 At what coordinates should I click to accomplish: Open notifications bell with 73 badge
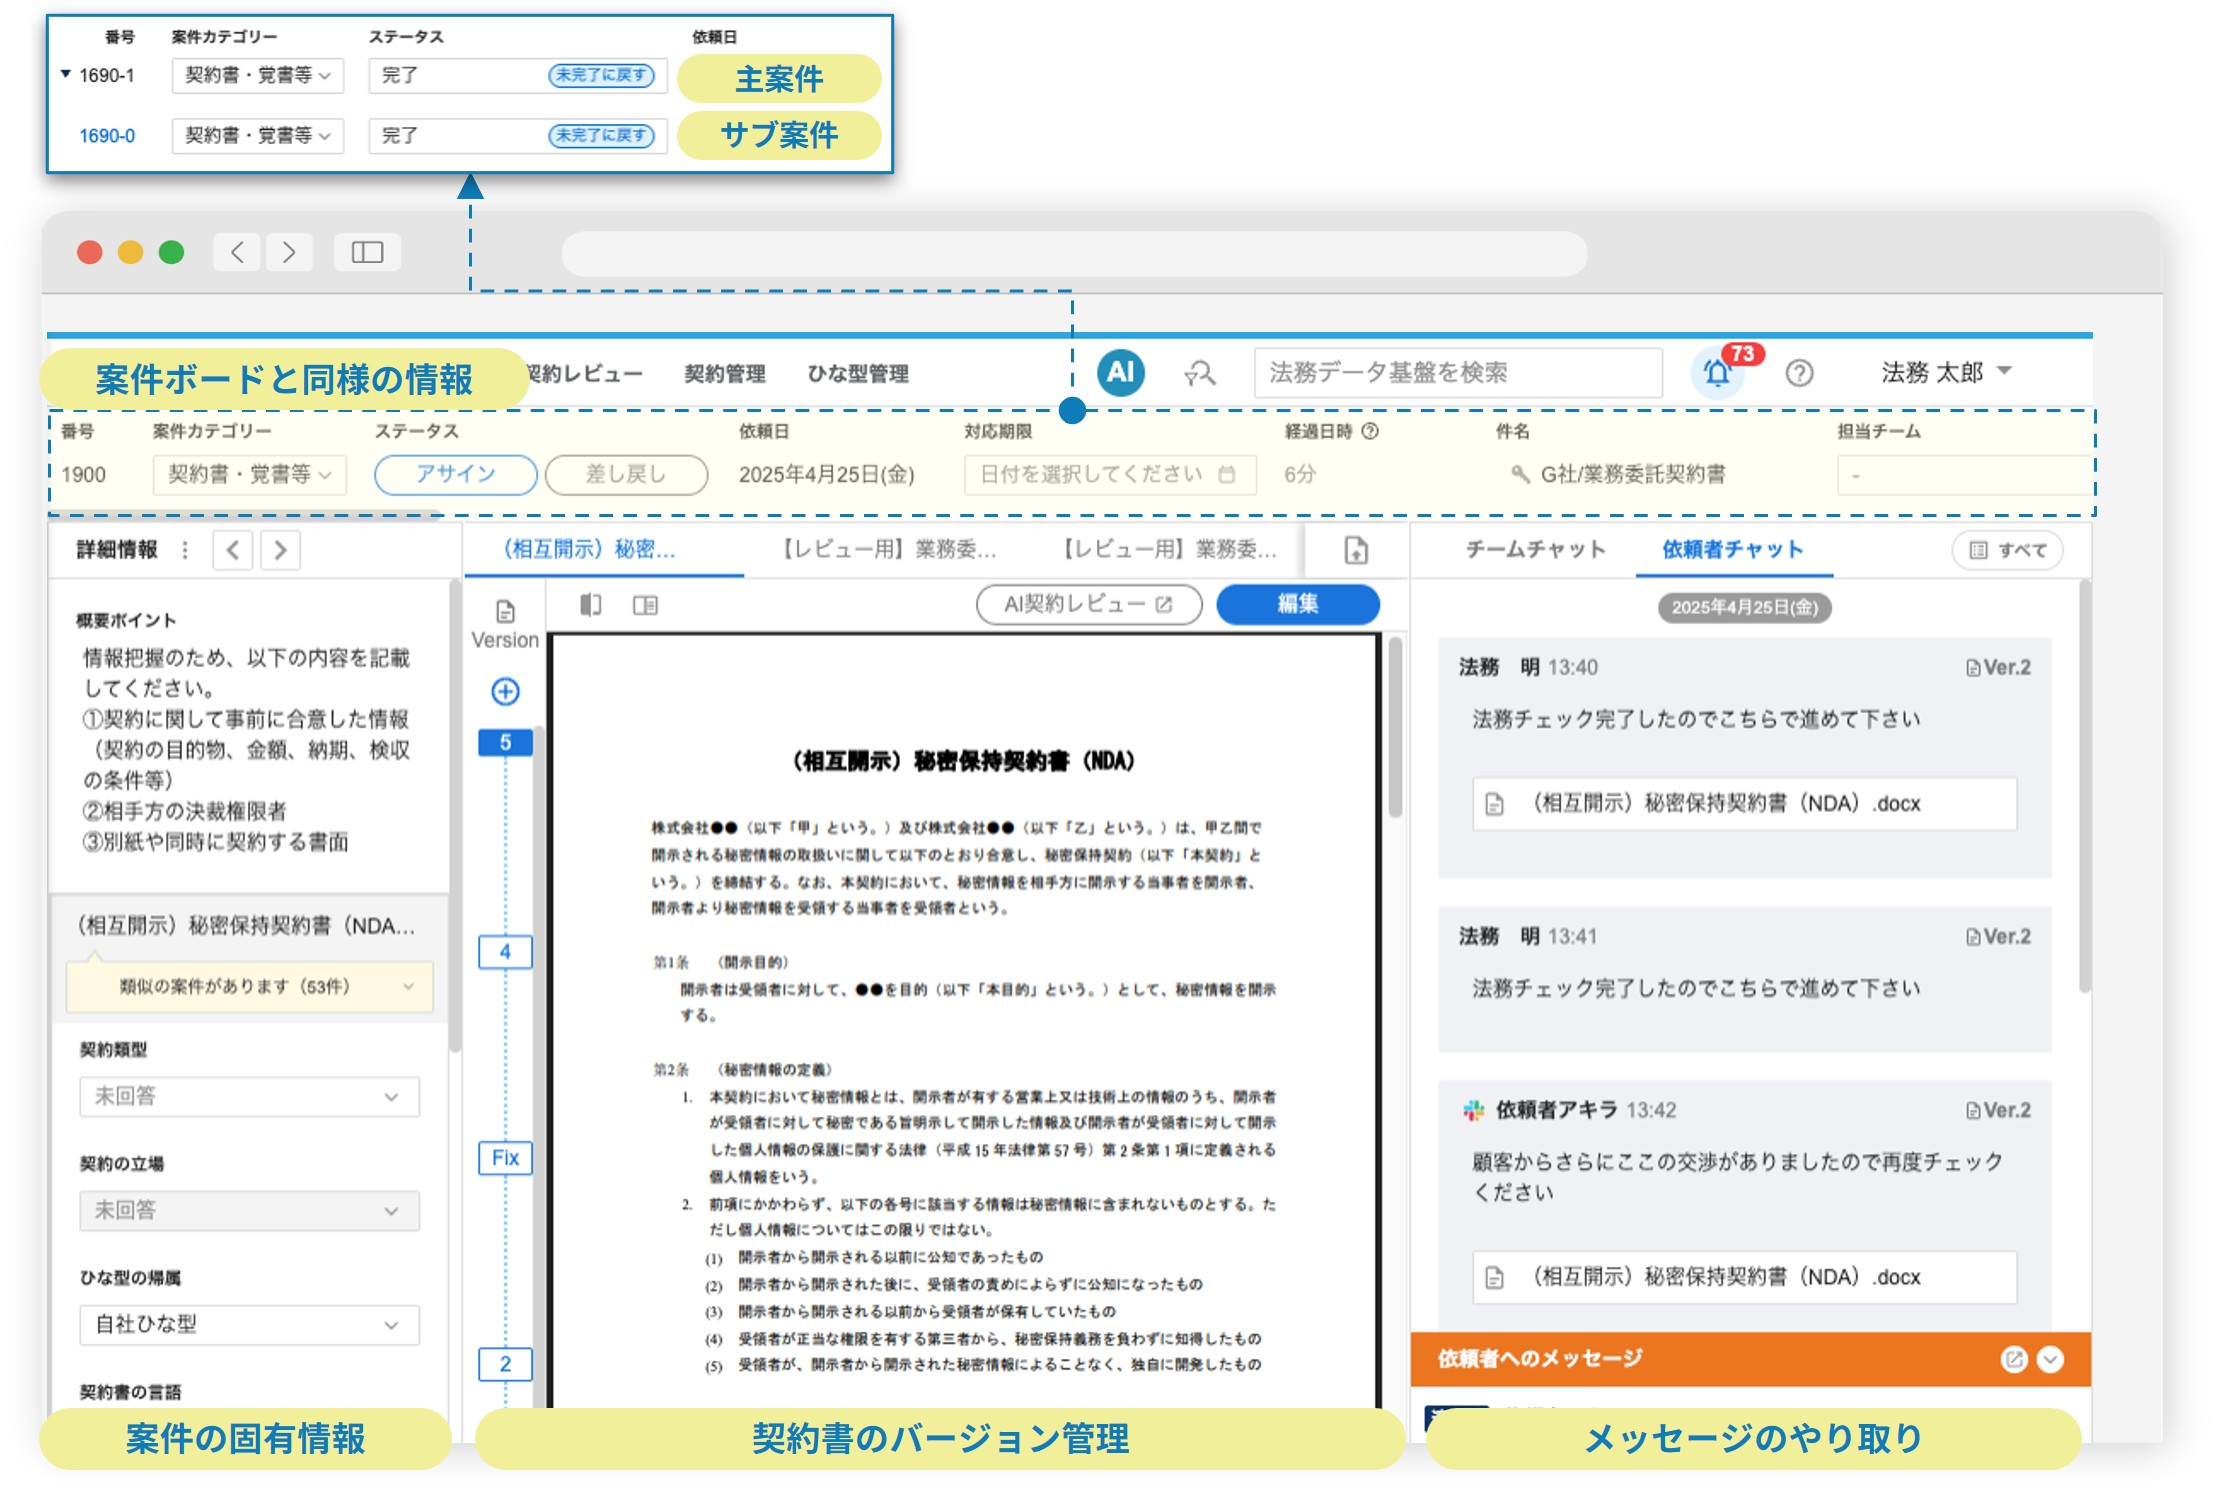(x=1717, y=373)
